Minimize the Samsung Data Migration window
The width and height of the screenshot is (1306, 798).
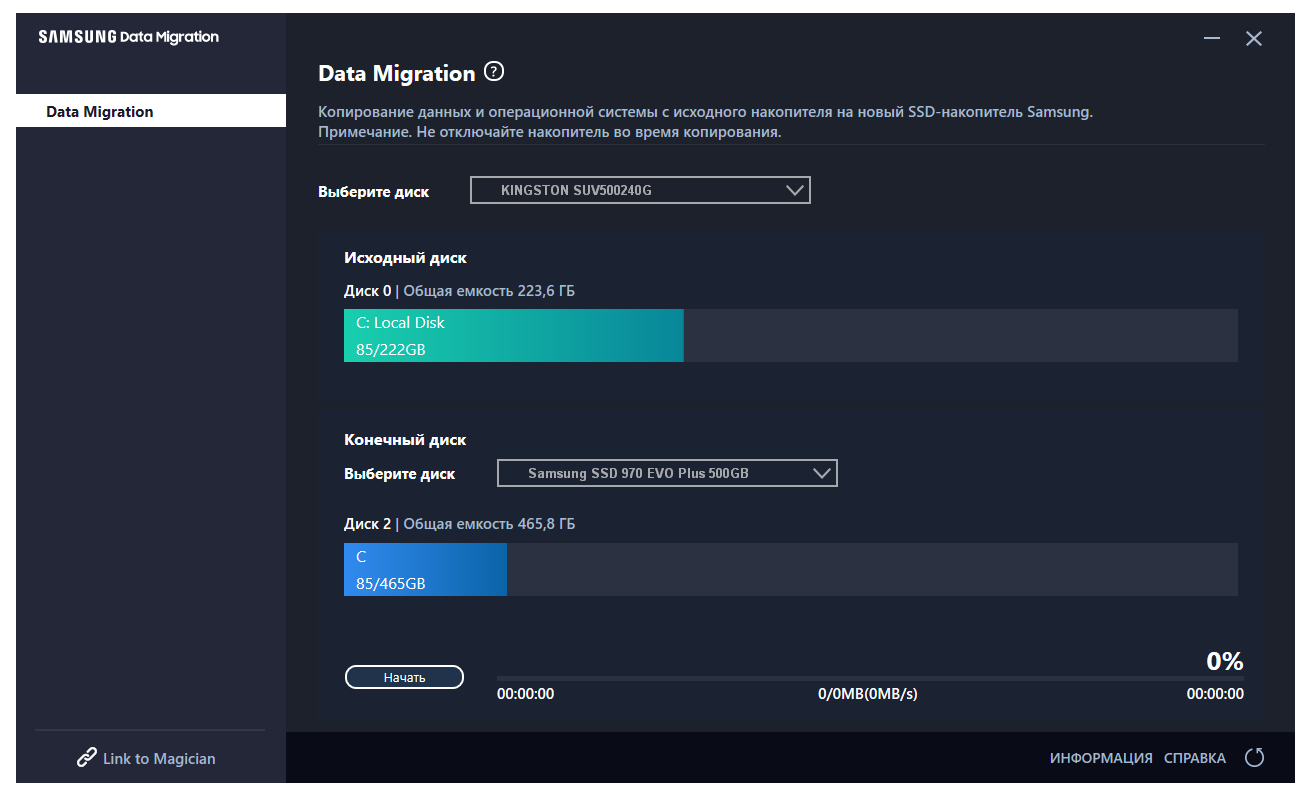pos(1212,39)
